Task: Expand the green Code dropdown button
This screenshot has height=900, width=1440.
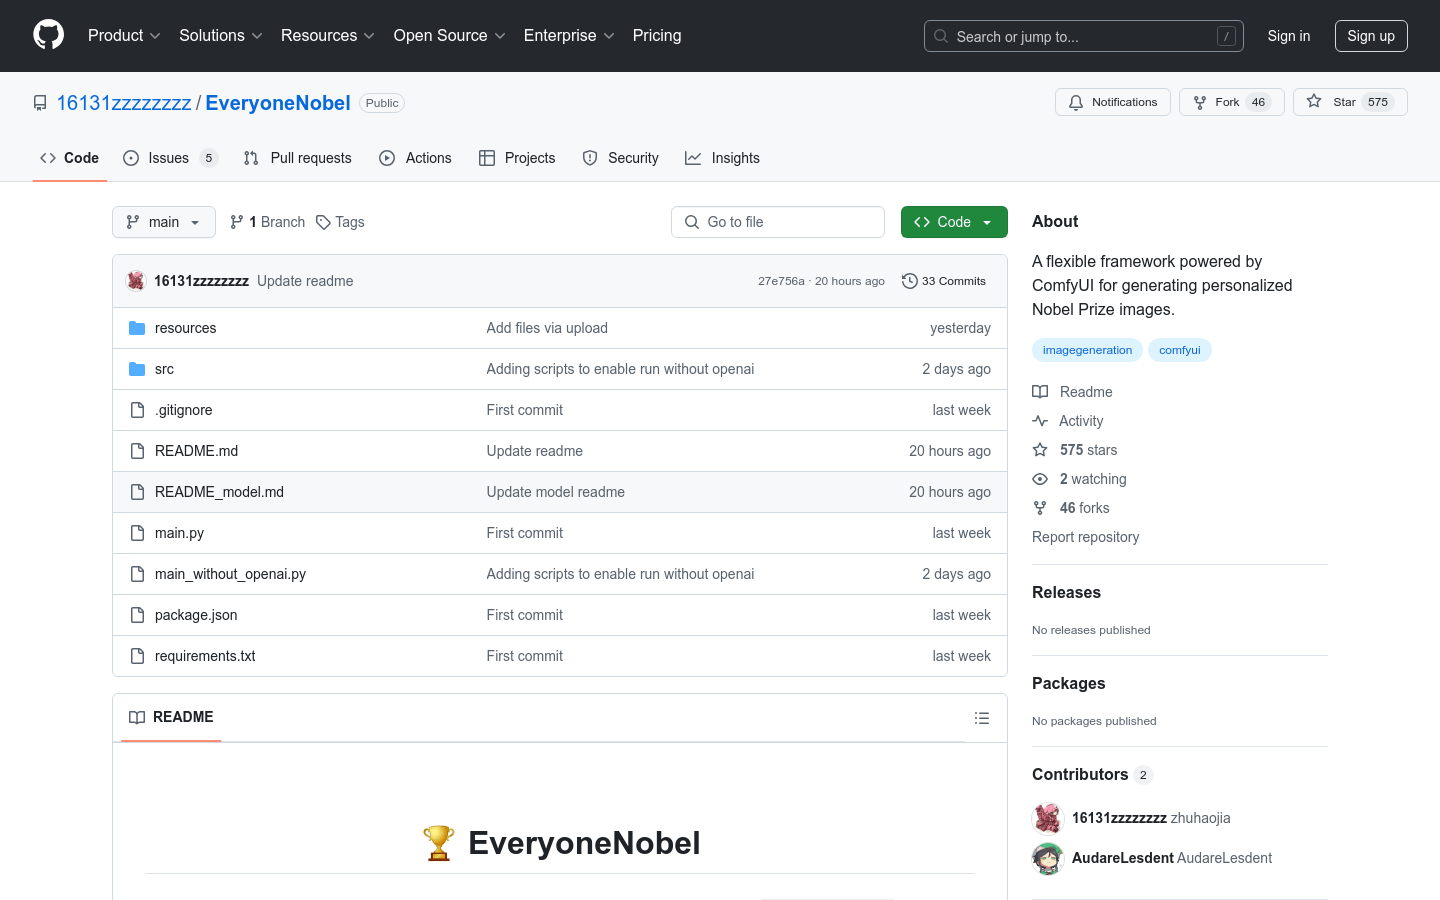Action: [954, 222]
